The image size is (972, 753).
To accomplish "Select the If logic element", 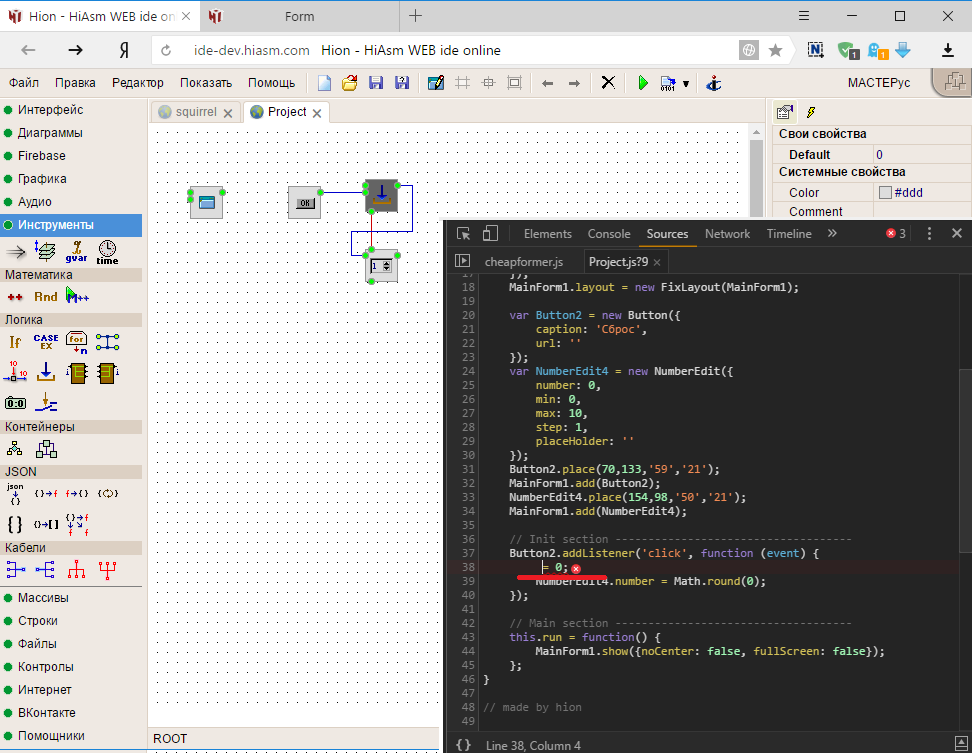I will coord(15,341).
